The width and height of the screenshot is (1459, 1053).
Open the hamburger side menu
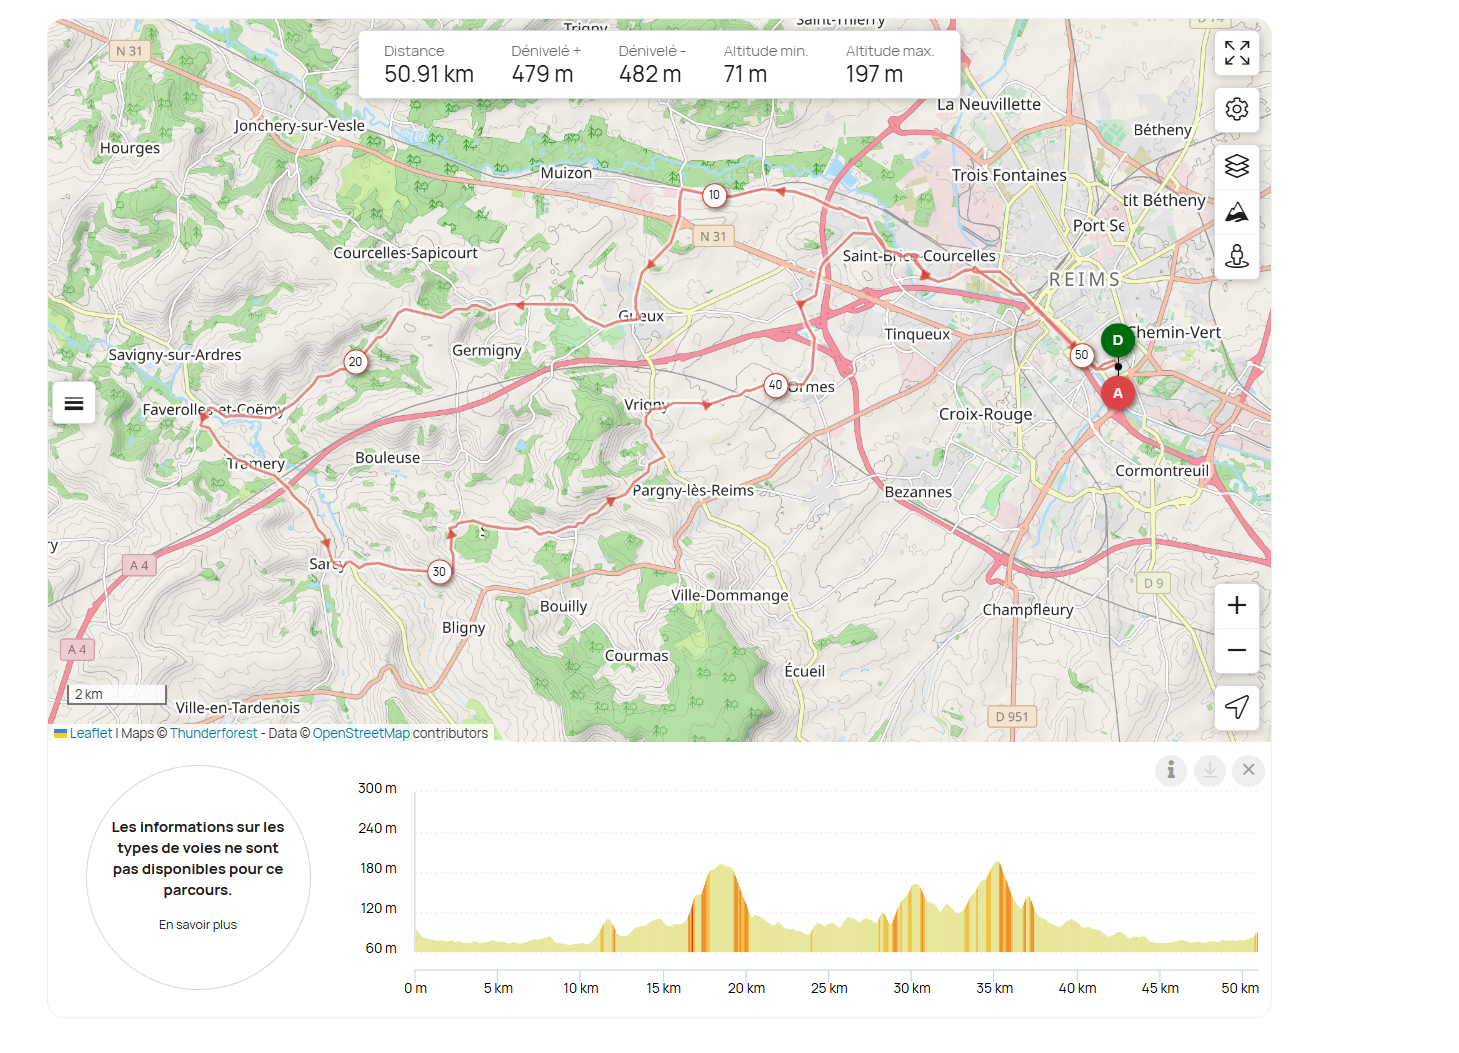coord(74,404)
